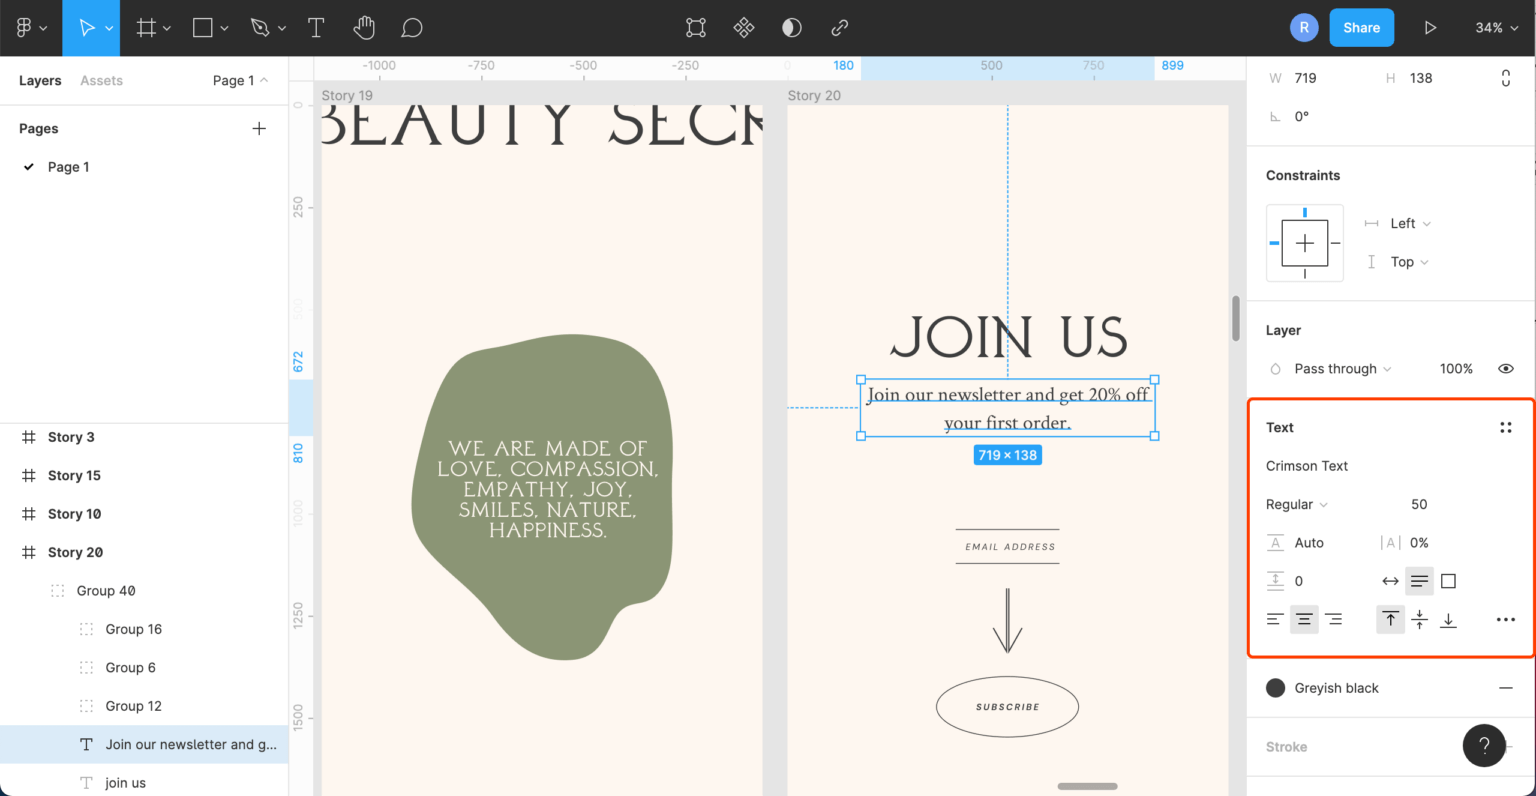The height and width of the screenshot is (796, 1536).
Task: Activate the comment tool
Action: coord(411,28)
